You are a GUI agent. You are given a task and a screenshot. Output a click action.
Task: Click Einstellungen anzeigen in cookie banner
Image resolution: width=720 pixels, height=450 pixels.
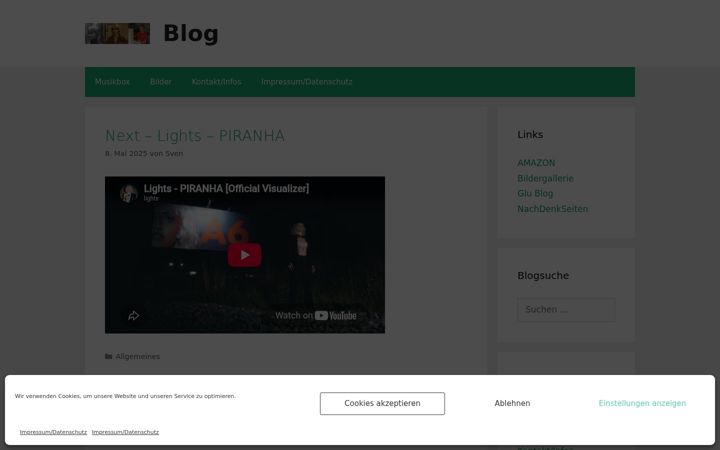[x=642, y=404]
